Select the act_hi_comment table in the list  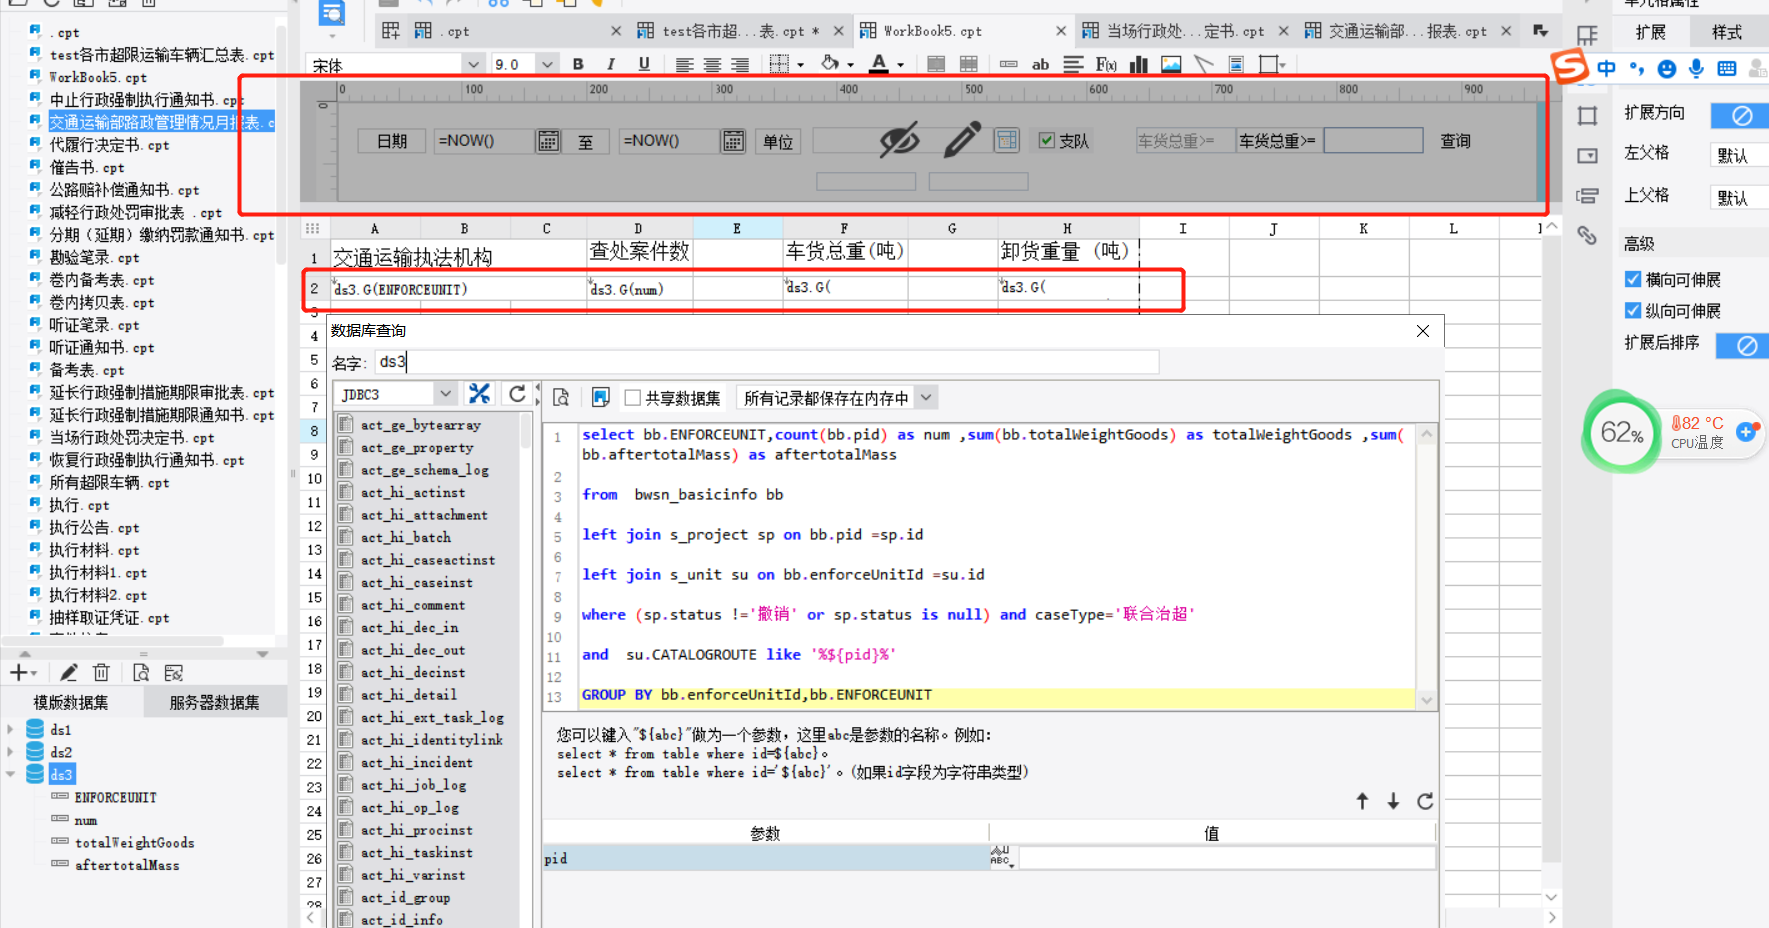click(x=412, y=605)
